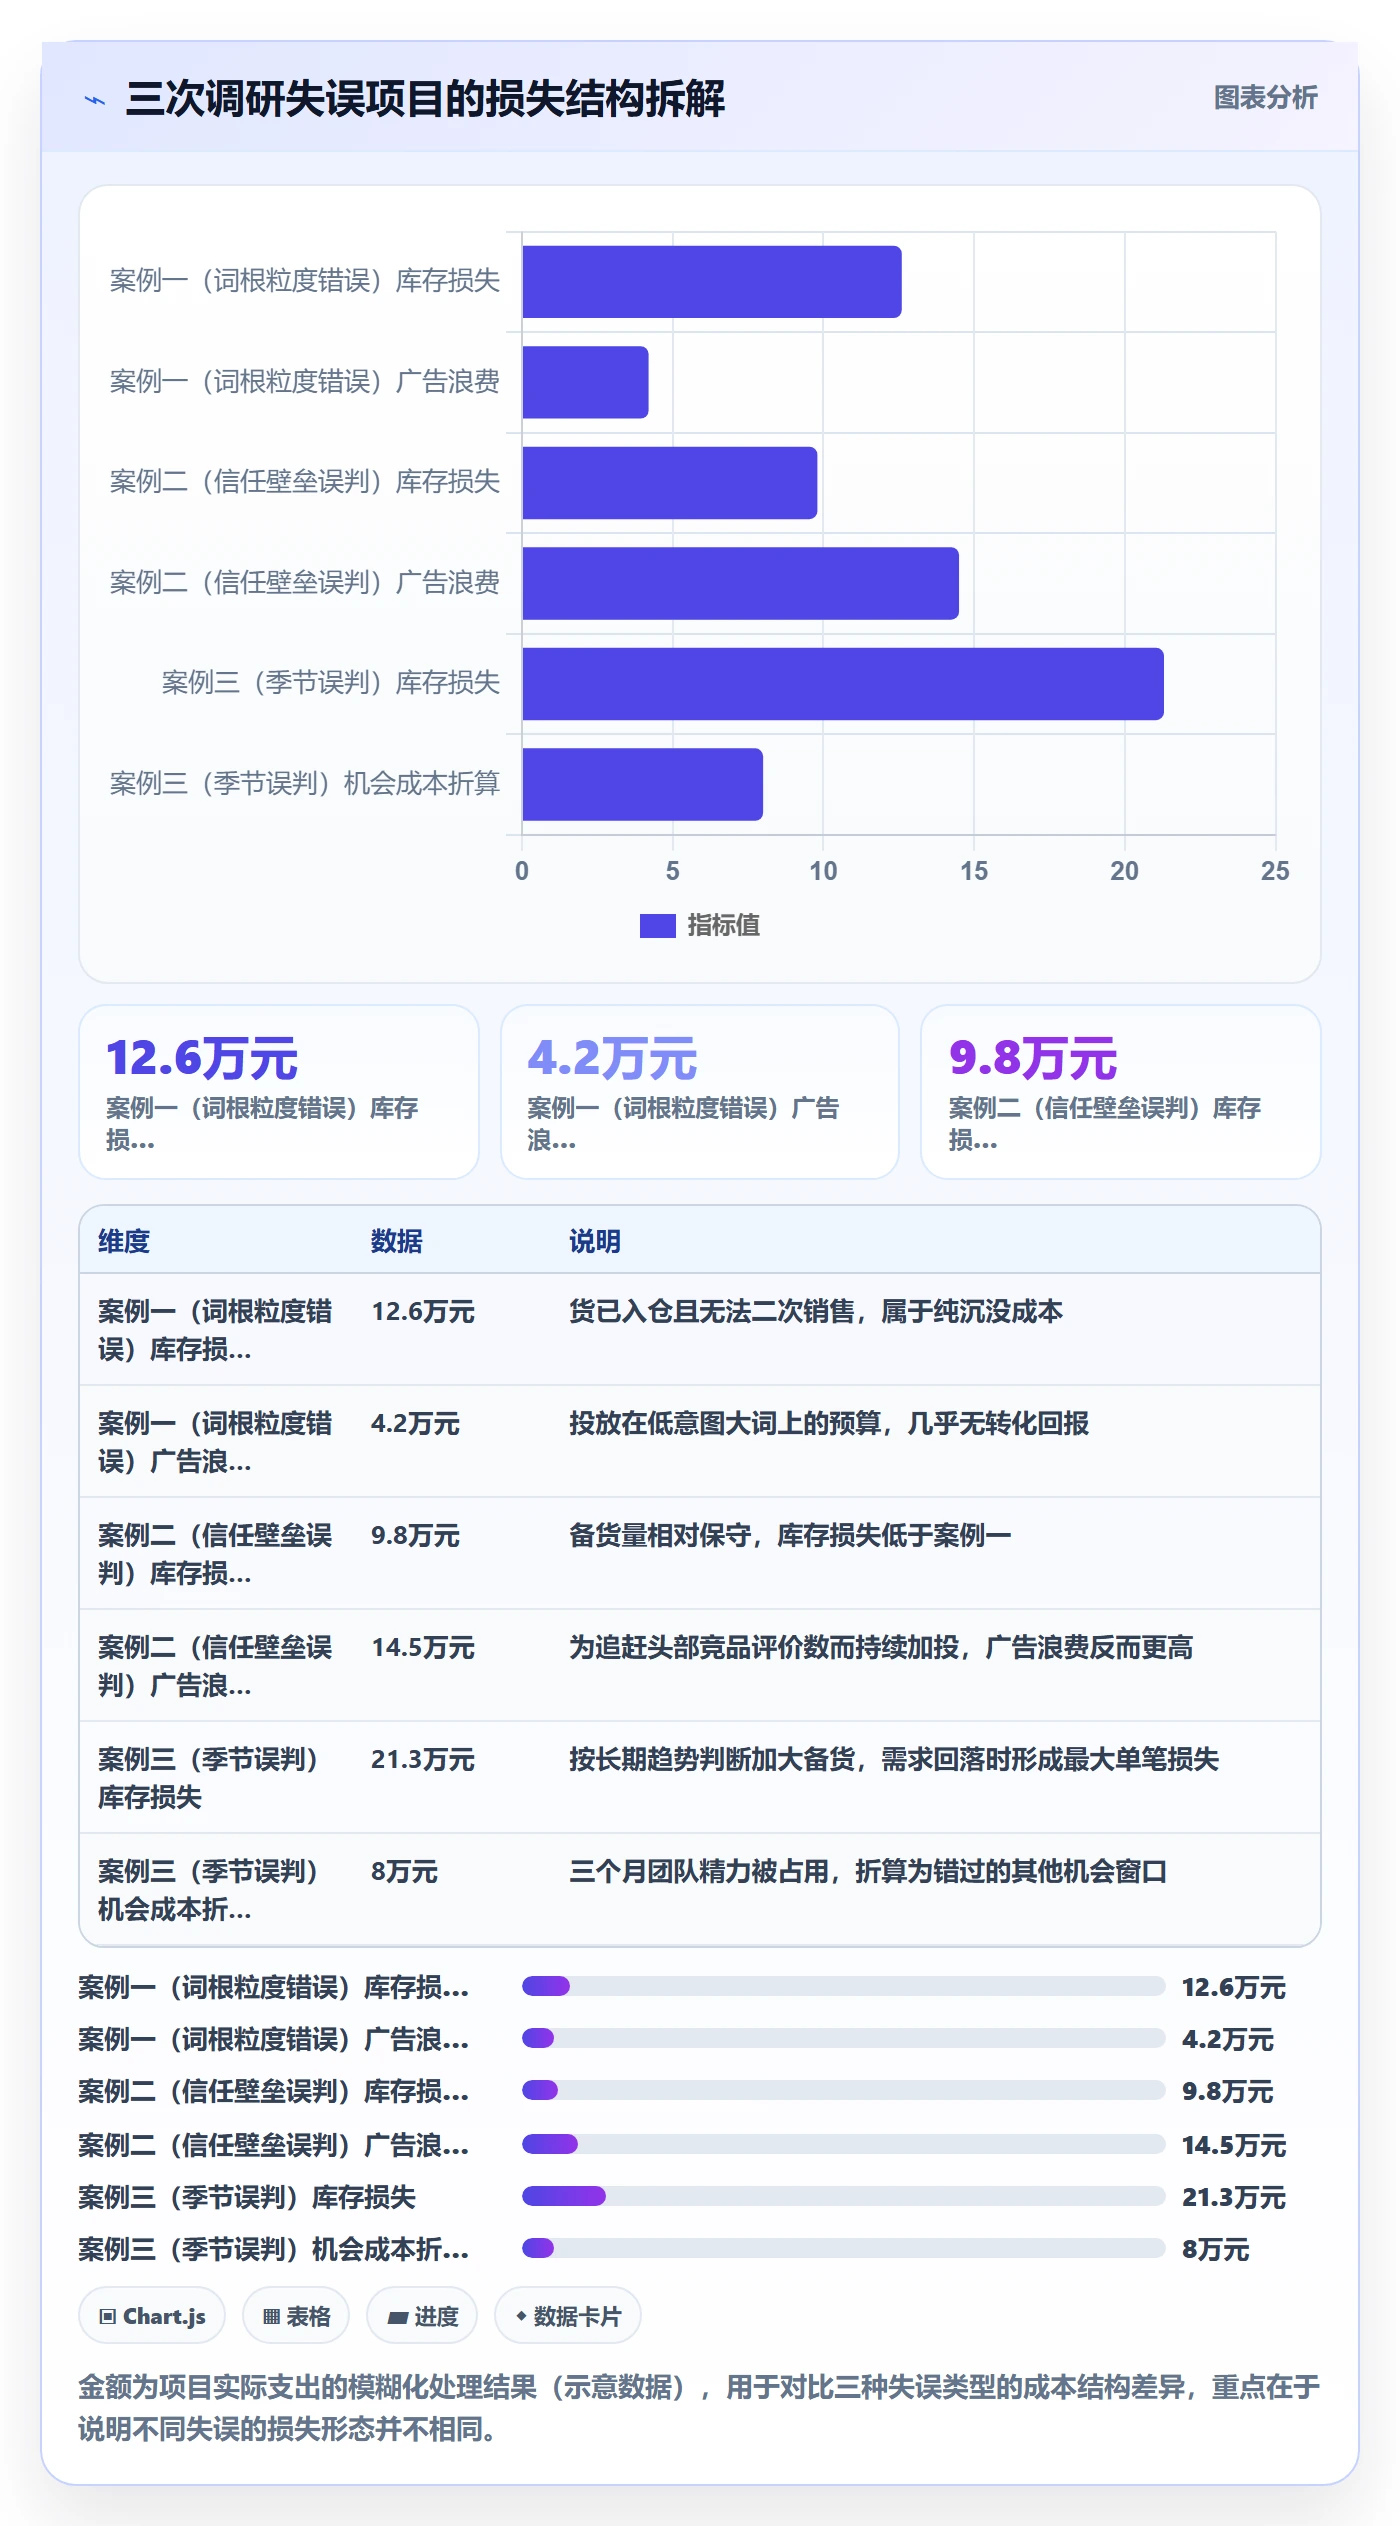Toggle the 指标值 legend color box
This screenshot has width=1400, height=2526.
click(657, 926)
